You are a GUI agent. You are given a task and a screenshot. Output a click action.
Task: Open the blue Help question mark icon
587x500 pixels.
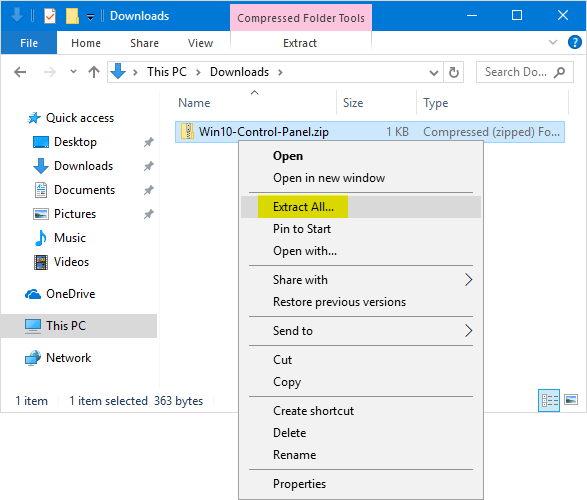click(x=575, y=42)
